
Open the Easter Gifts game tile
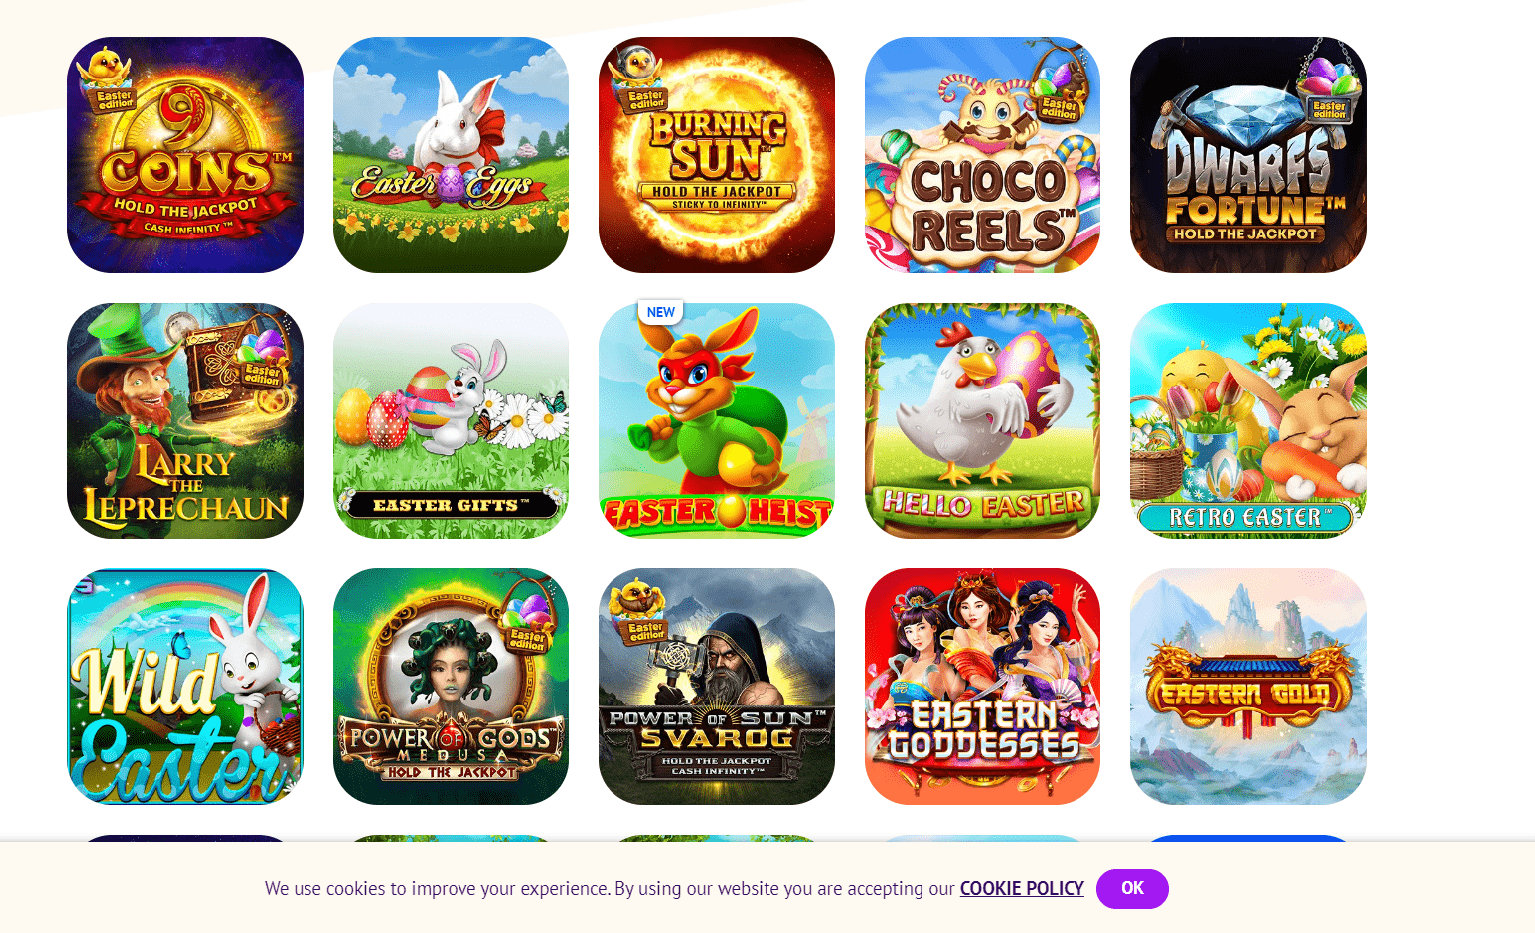point(451,421)
